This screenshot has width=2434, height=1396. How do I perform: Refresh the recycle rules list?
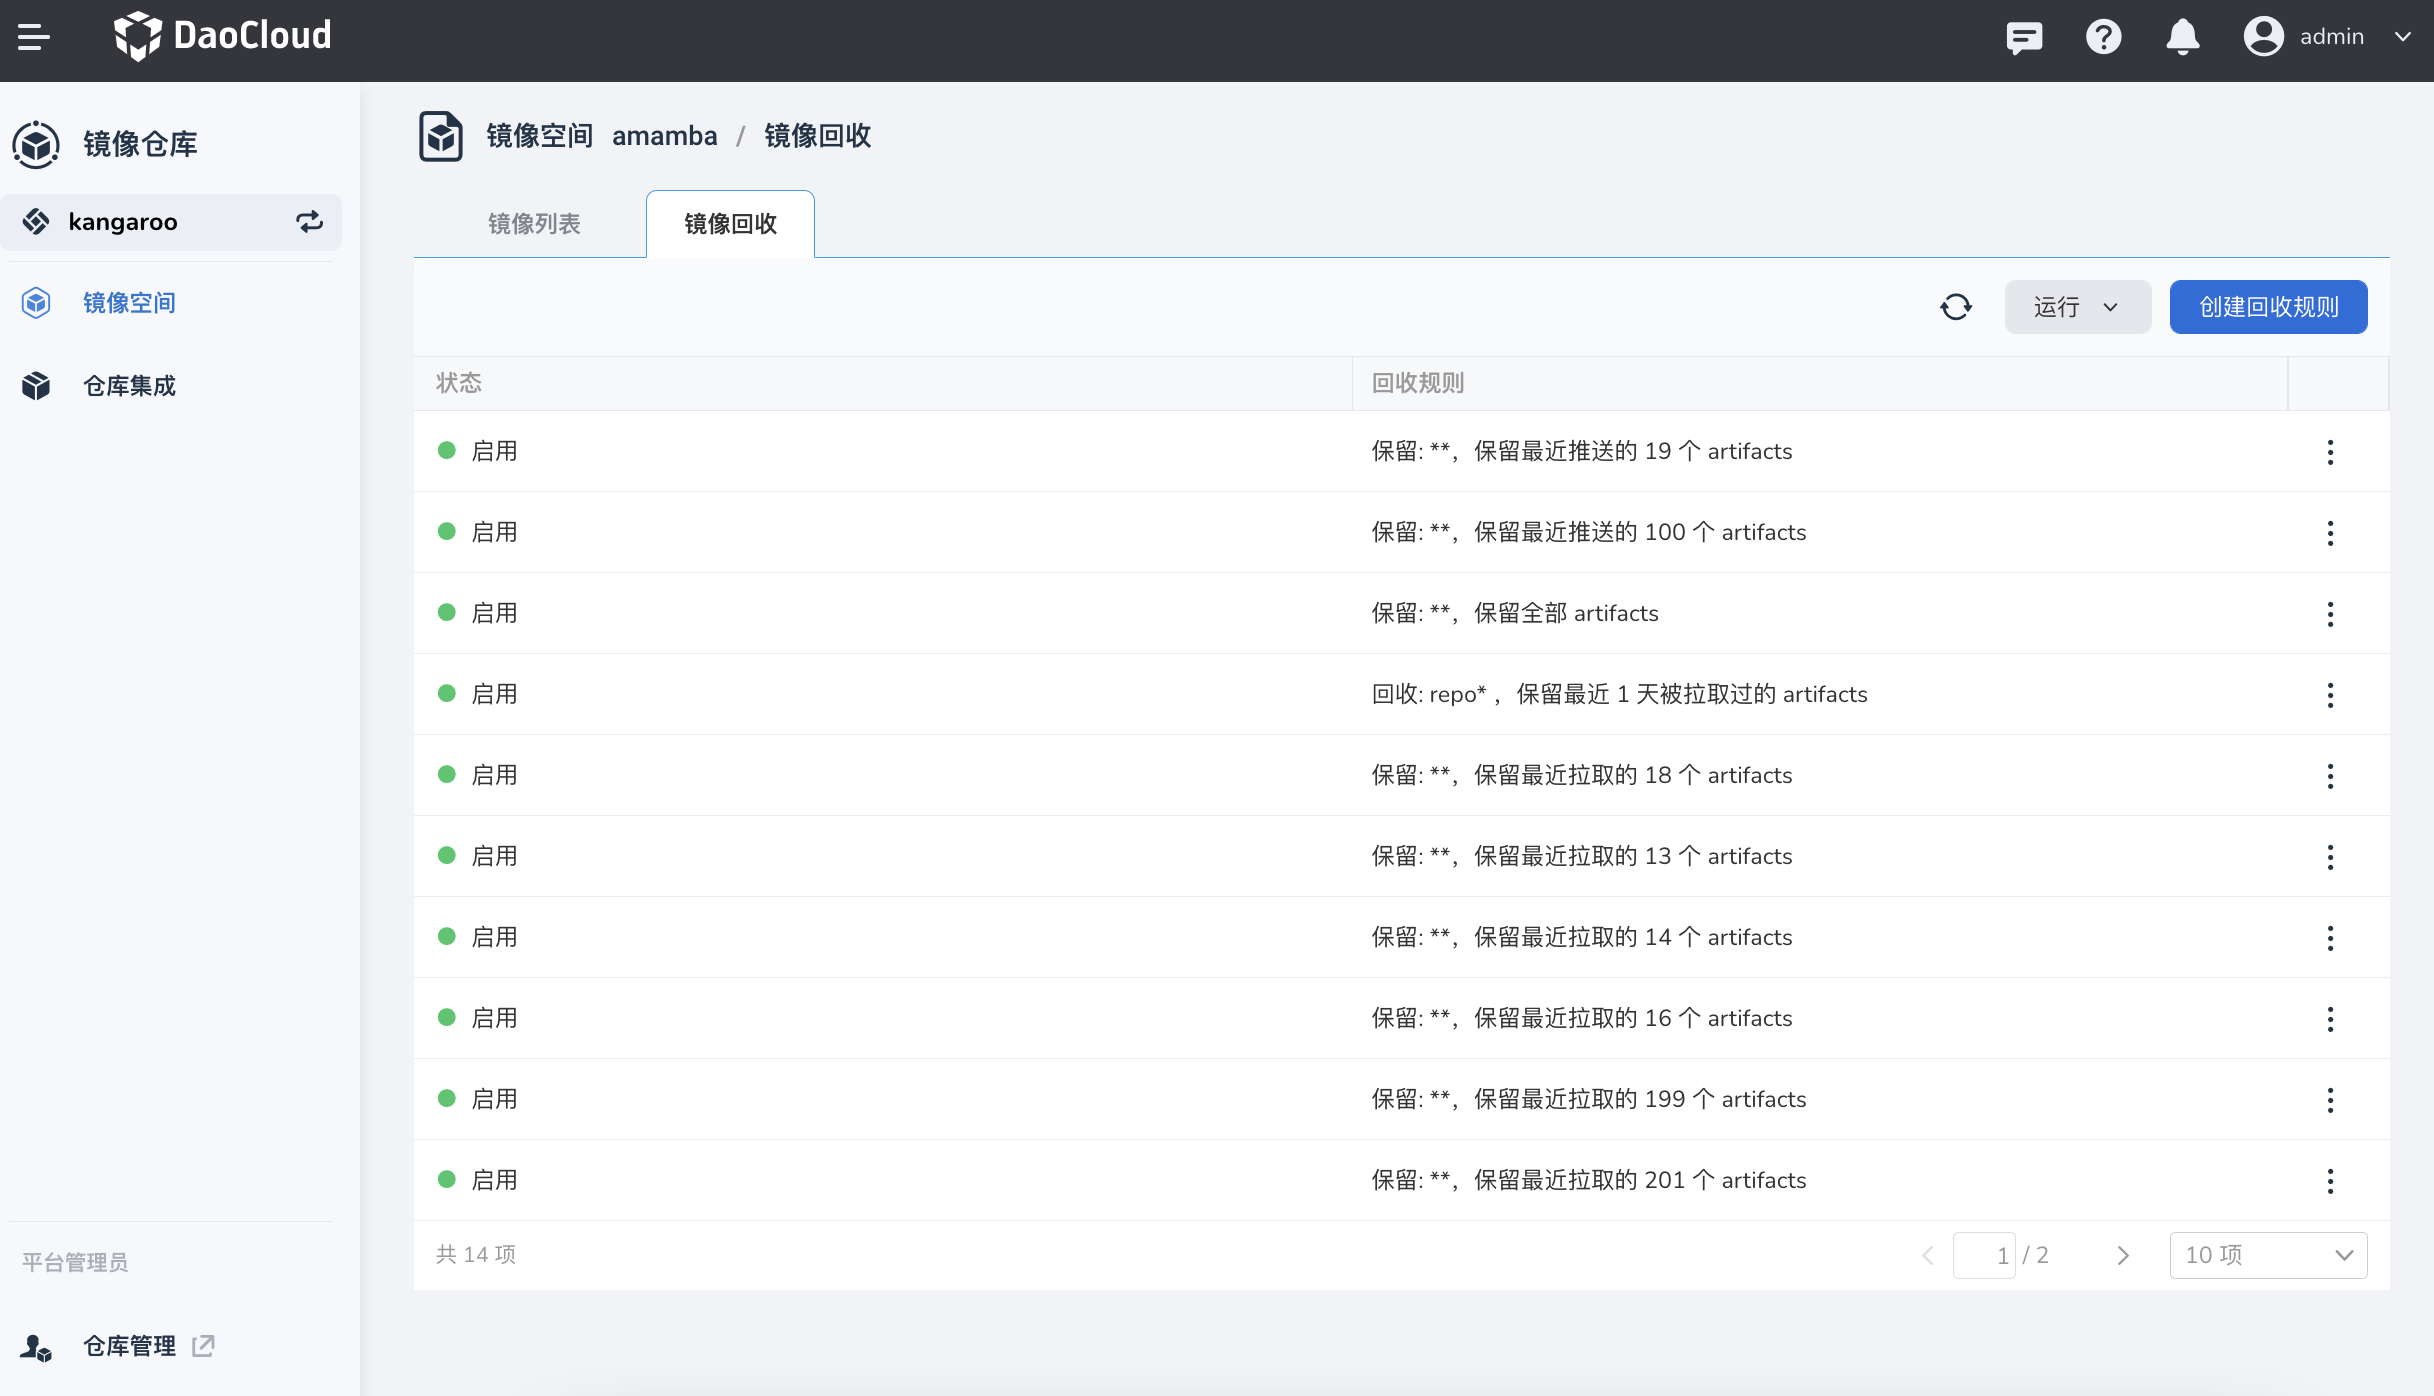pyautogui.click(x=1956, y=307)
